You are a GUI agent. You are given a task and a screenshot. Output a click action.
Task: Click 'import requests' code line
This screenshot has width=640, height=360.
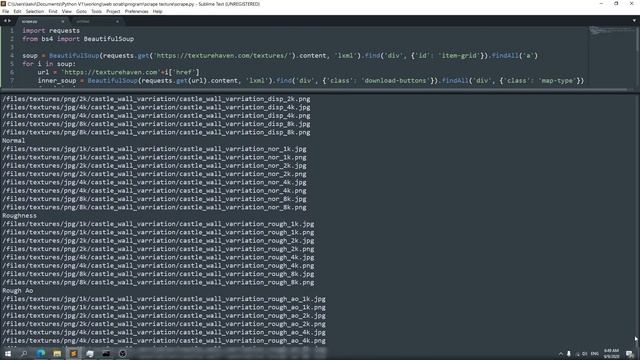coord(51,31)
